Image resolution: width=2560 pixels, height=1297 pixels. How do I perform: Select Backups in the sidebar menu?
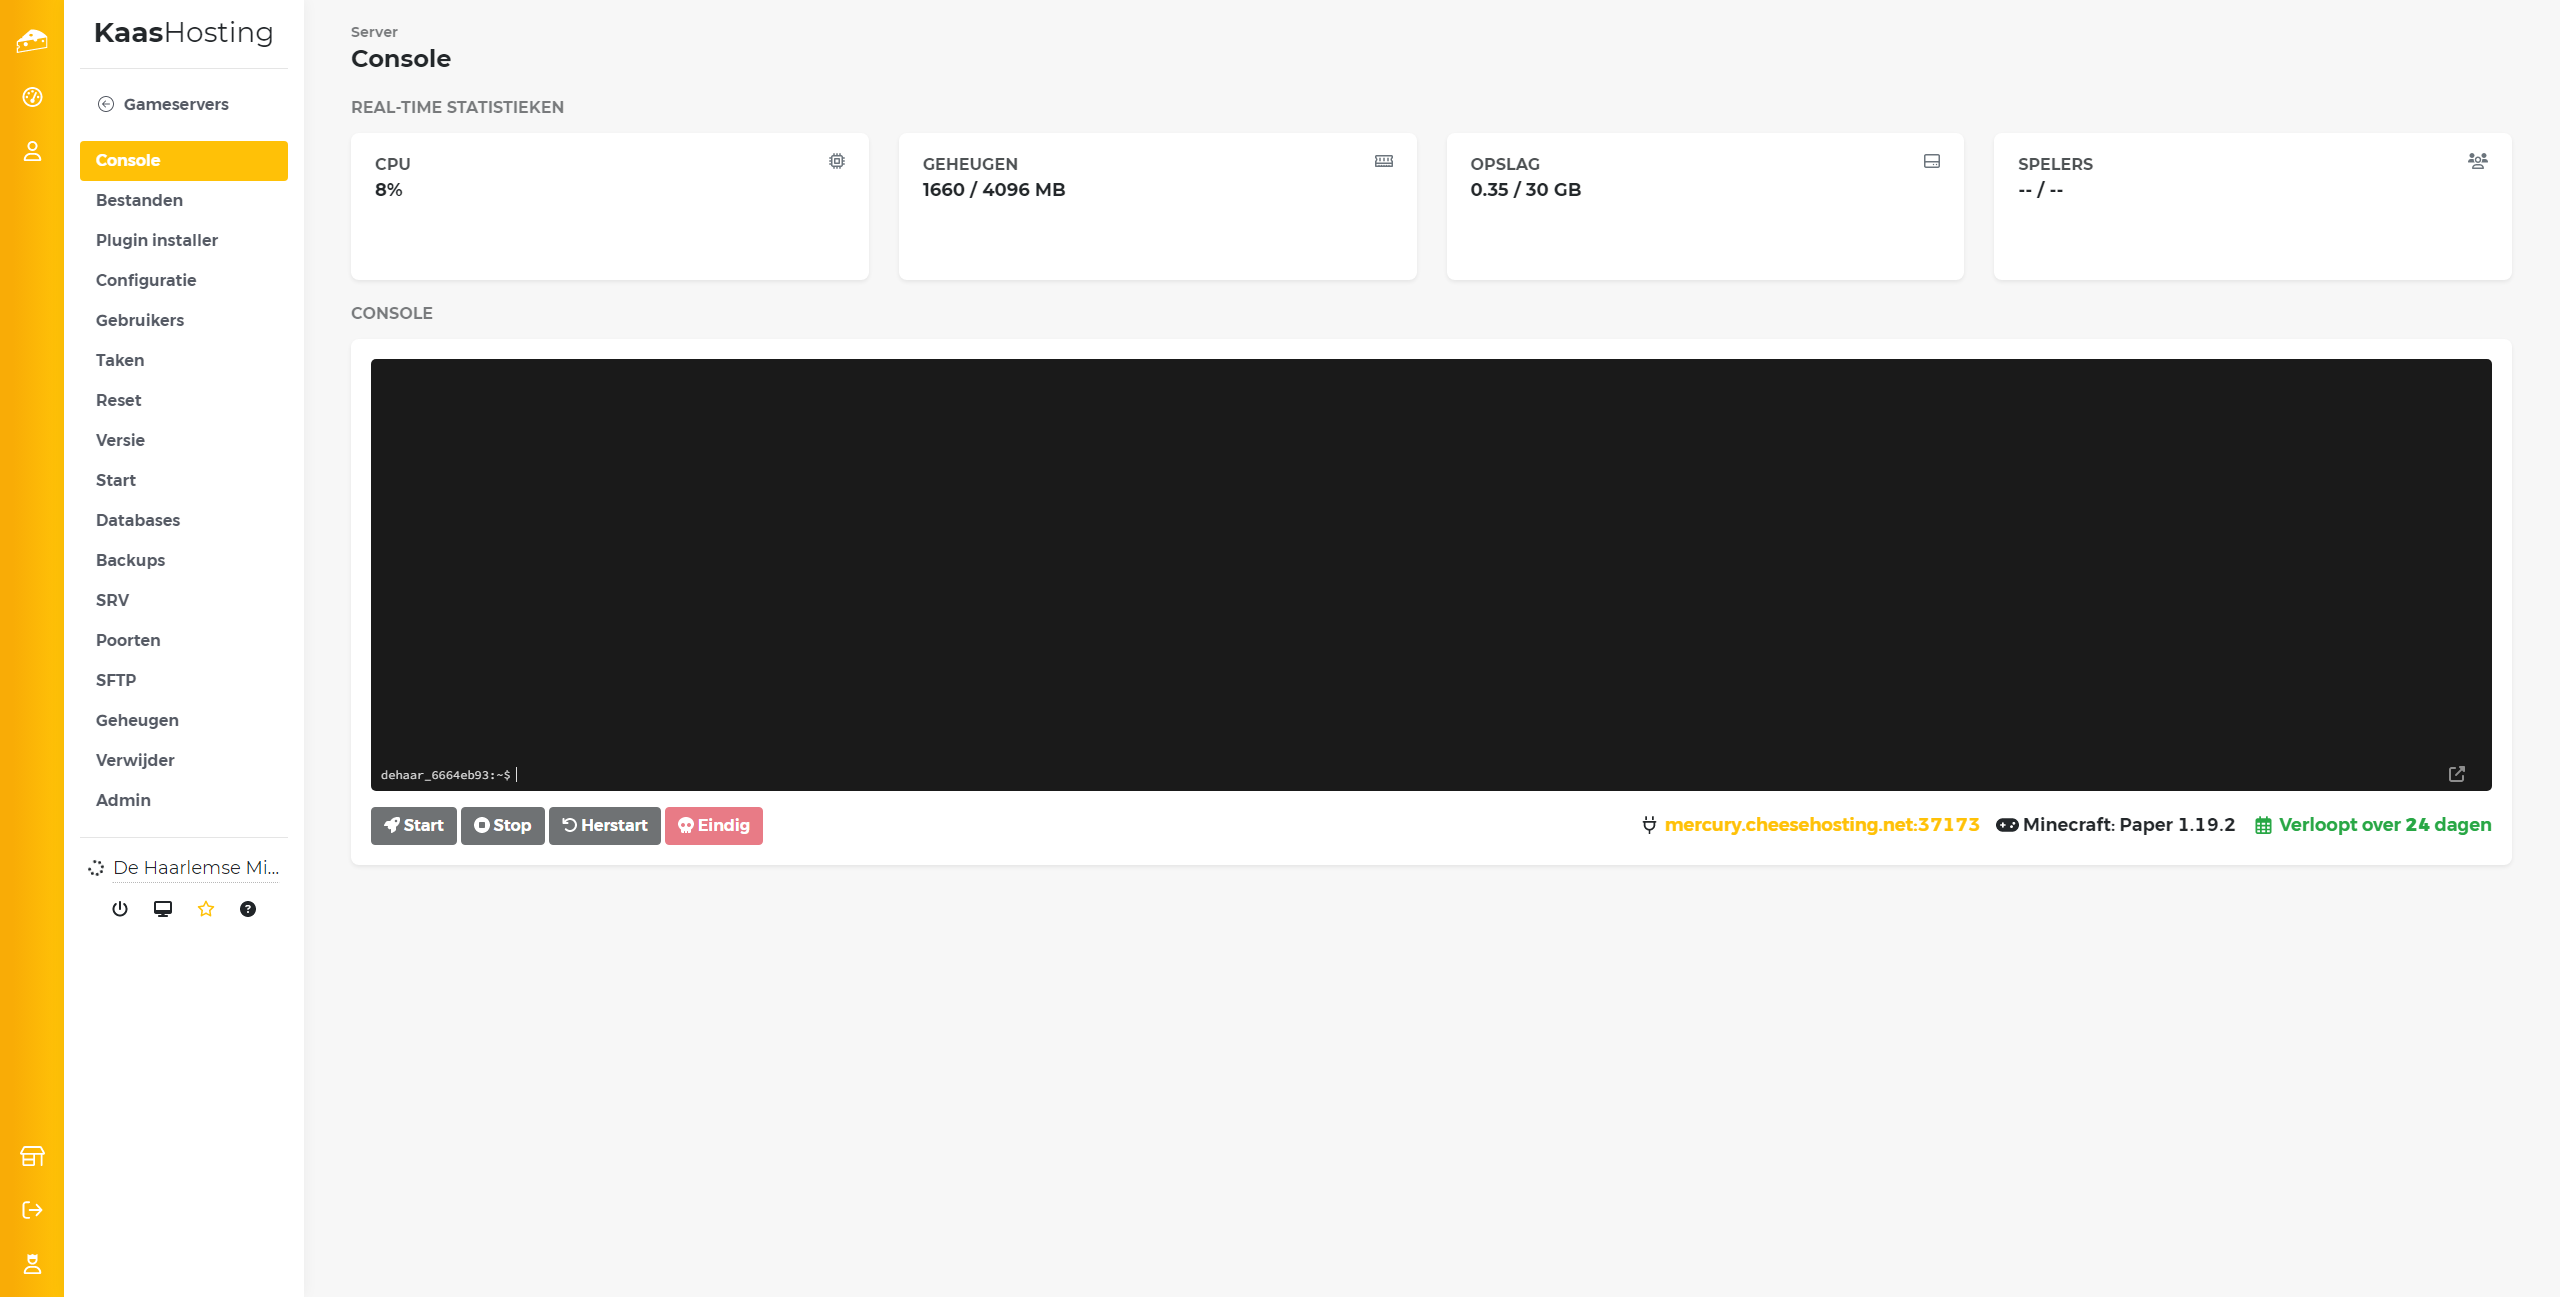[130, 560]
